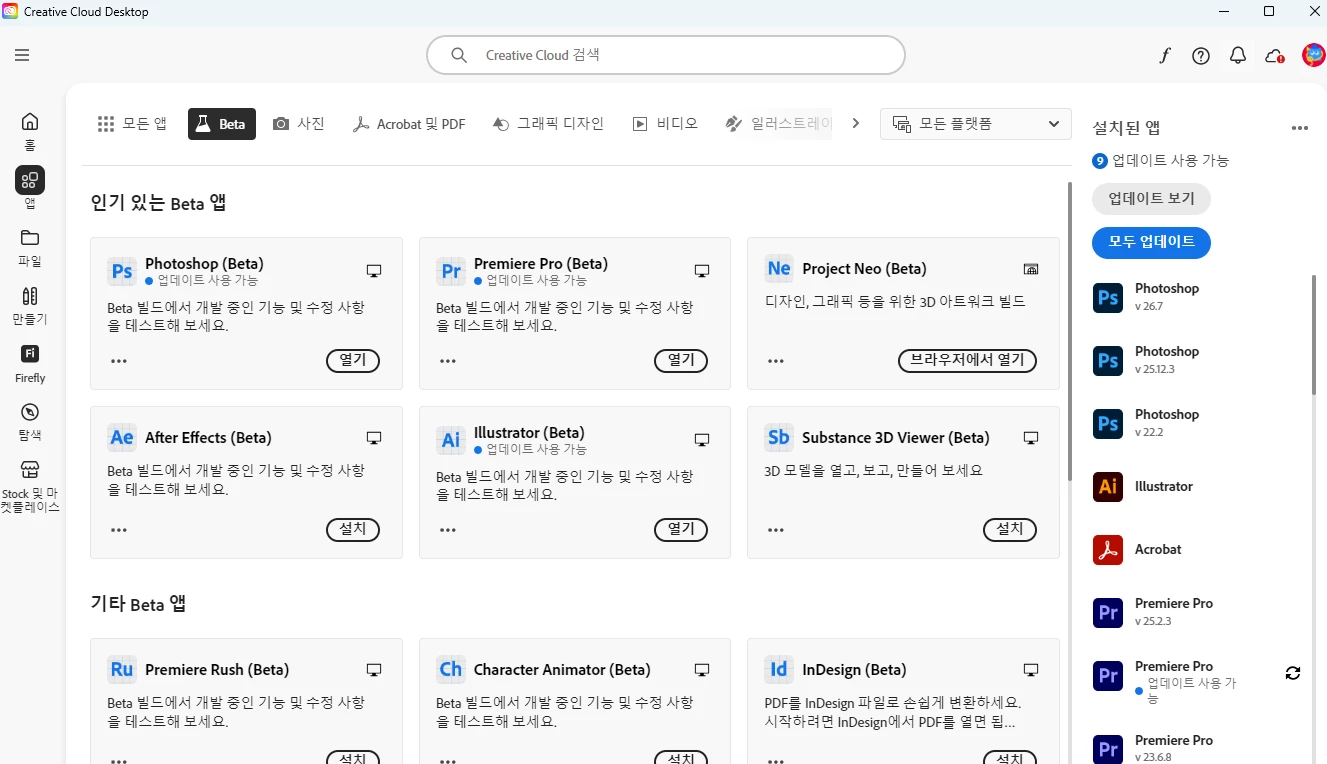1327x764 pixels.
Task: Click the Substance 3D Viewer icon
Action: click(x=779, y=437)
